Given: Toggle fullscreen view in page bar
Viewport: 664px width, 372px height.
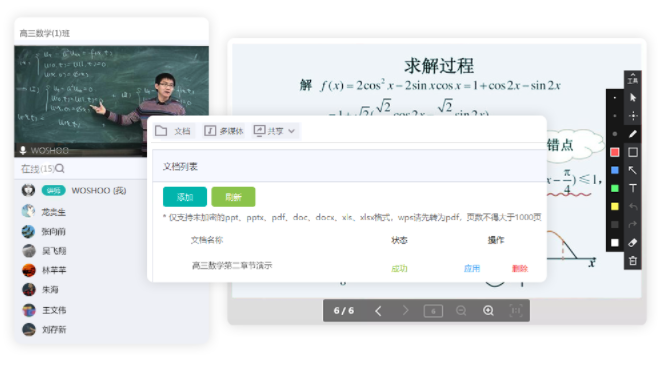Looking at the screenshot, I should (516, 311).
